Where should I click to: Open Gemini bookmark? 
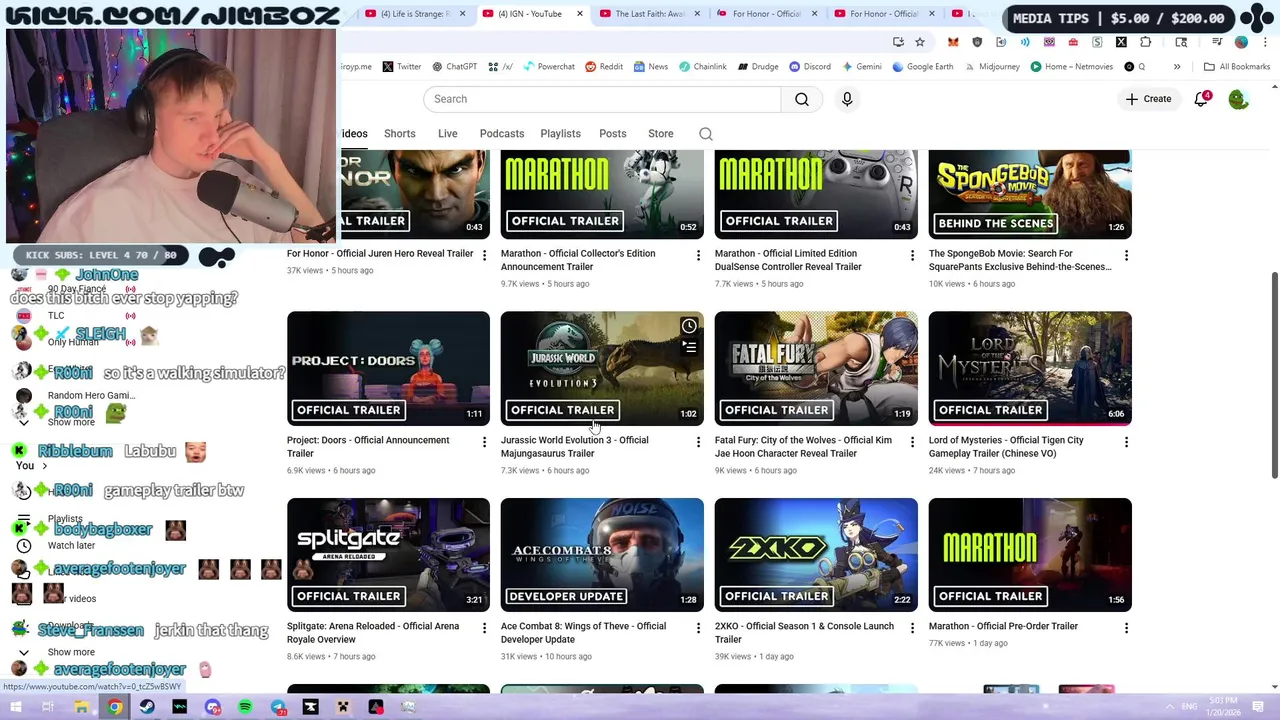(x=861, y=67)
